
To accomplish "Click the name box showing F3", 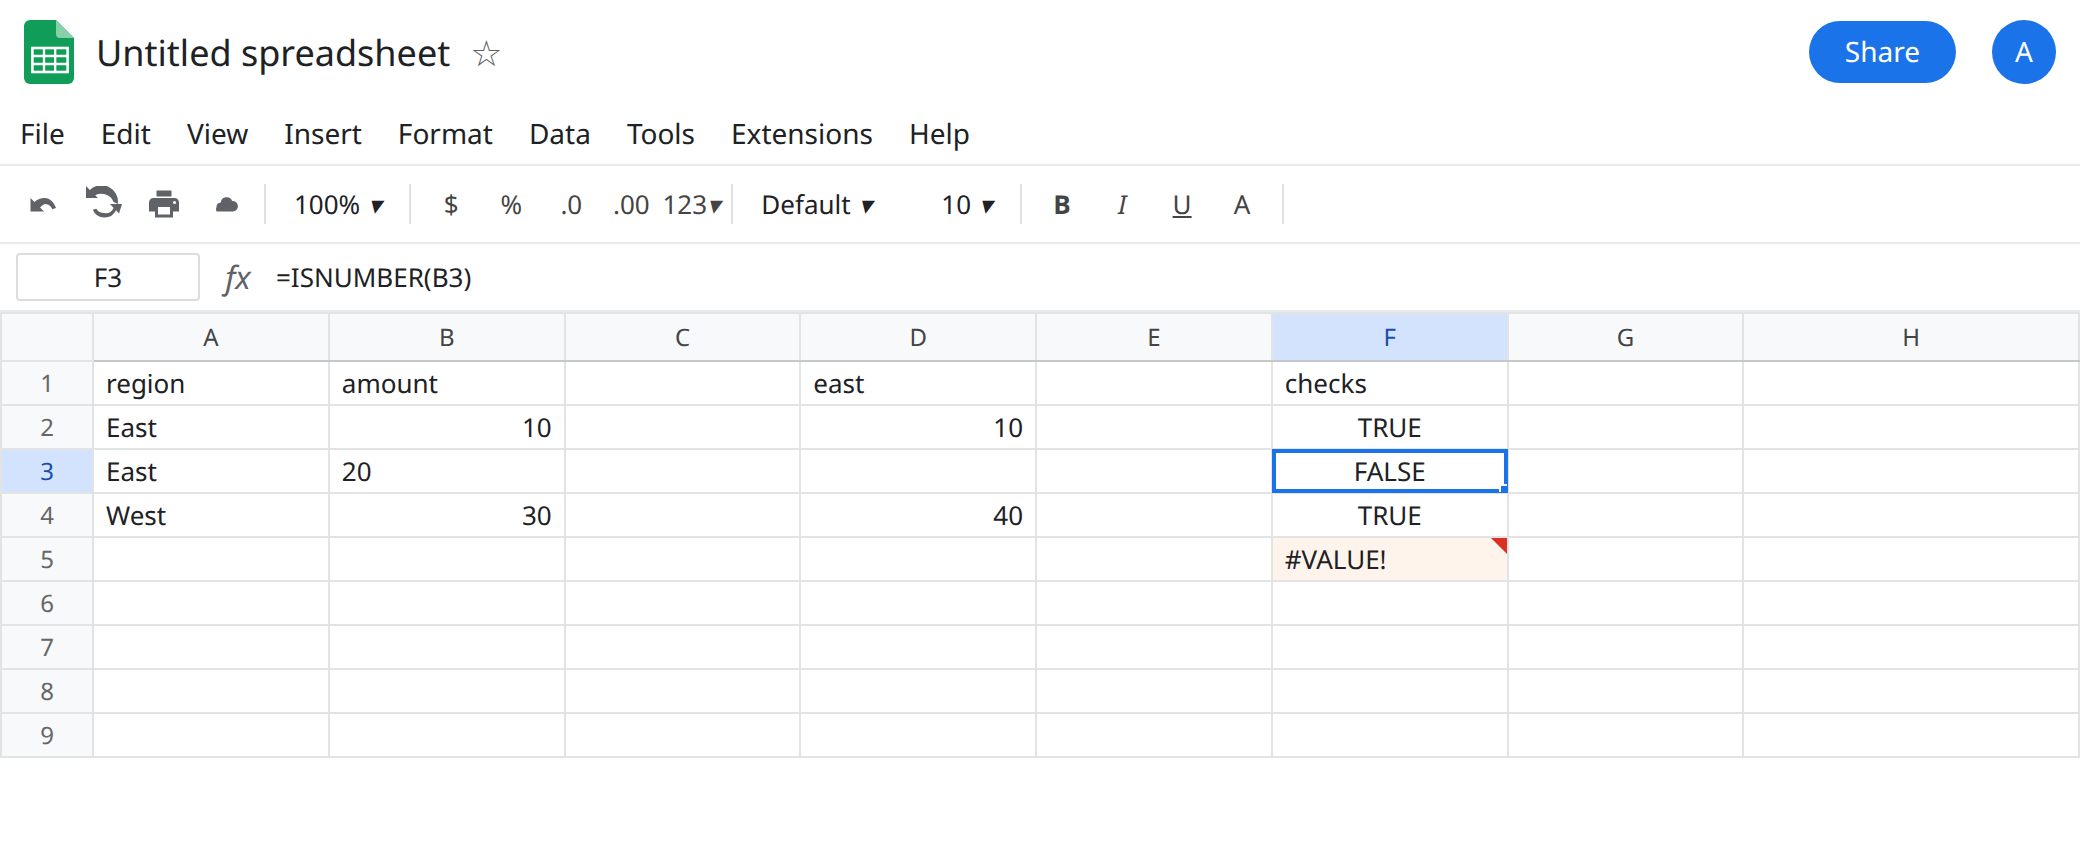I will coord(108,277).
